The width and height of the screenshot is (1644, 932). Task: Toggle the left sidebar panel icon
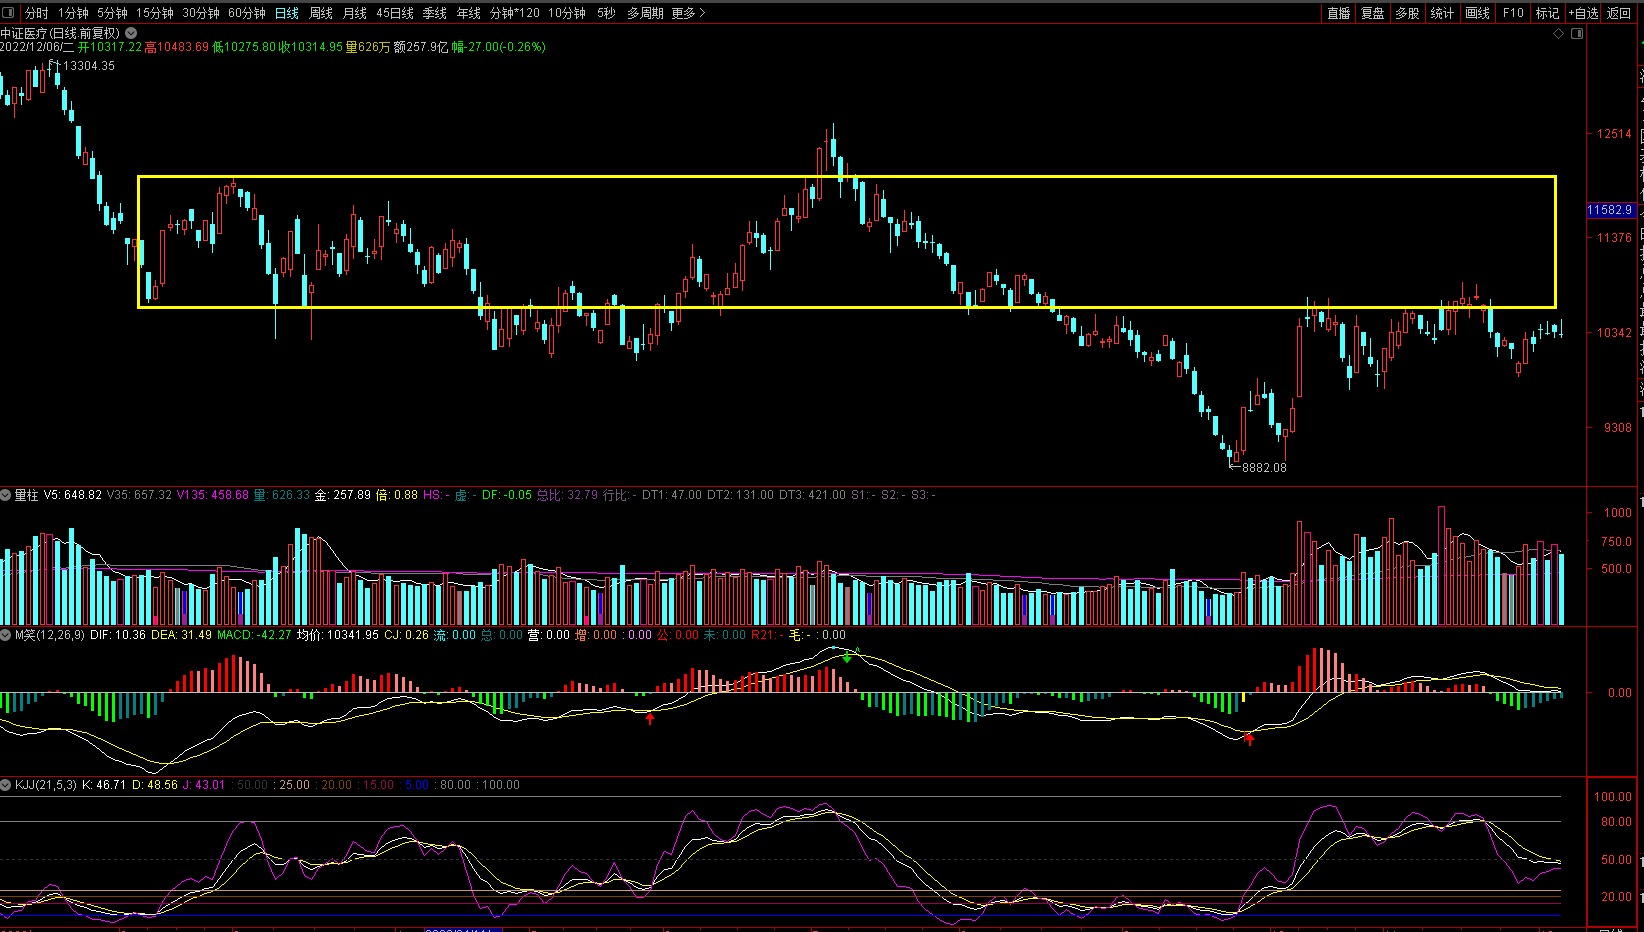(9, 13)
